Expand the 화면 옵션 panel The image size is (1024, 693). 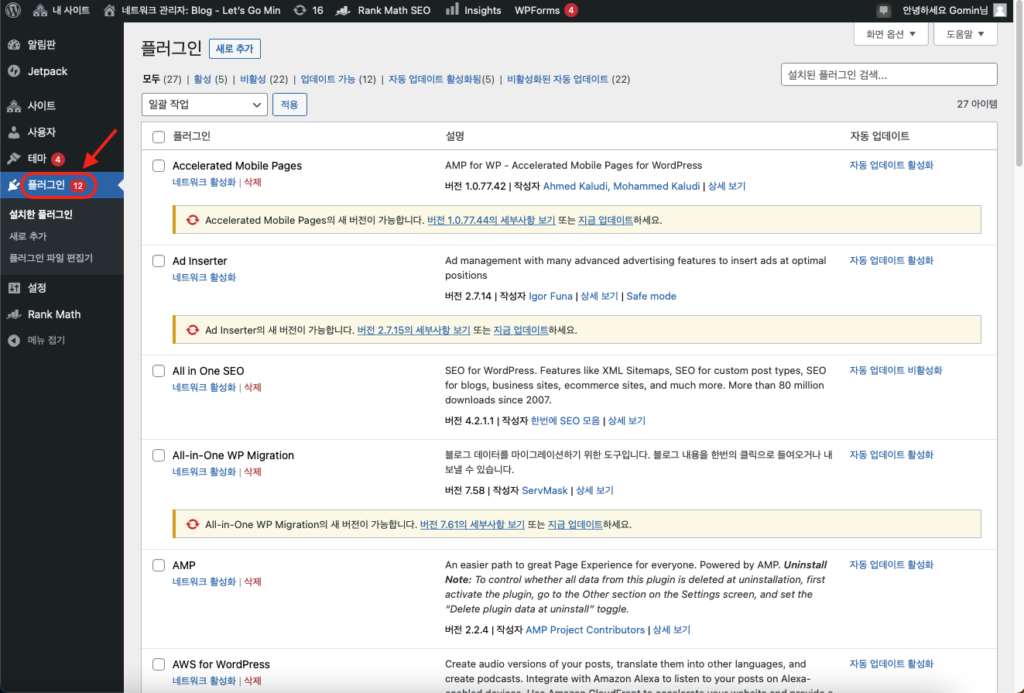click(x=891, y=34)
